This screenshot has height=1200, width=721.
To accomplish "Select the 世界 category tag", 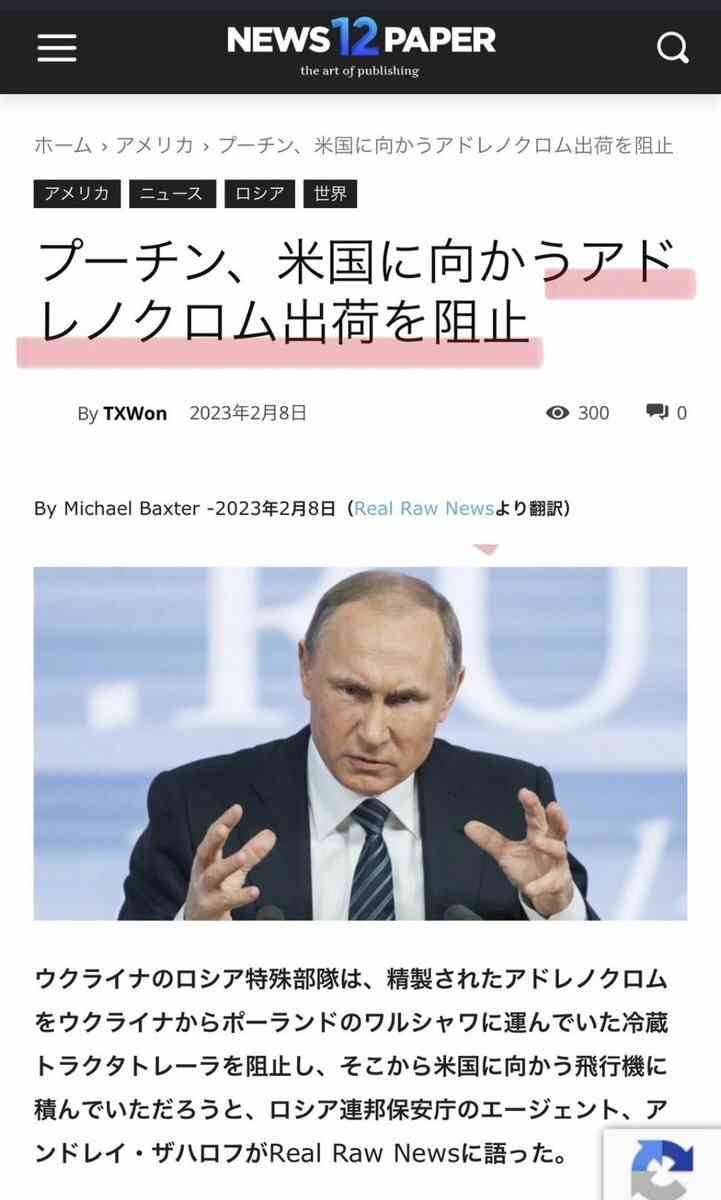I will pos(331,194).
